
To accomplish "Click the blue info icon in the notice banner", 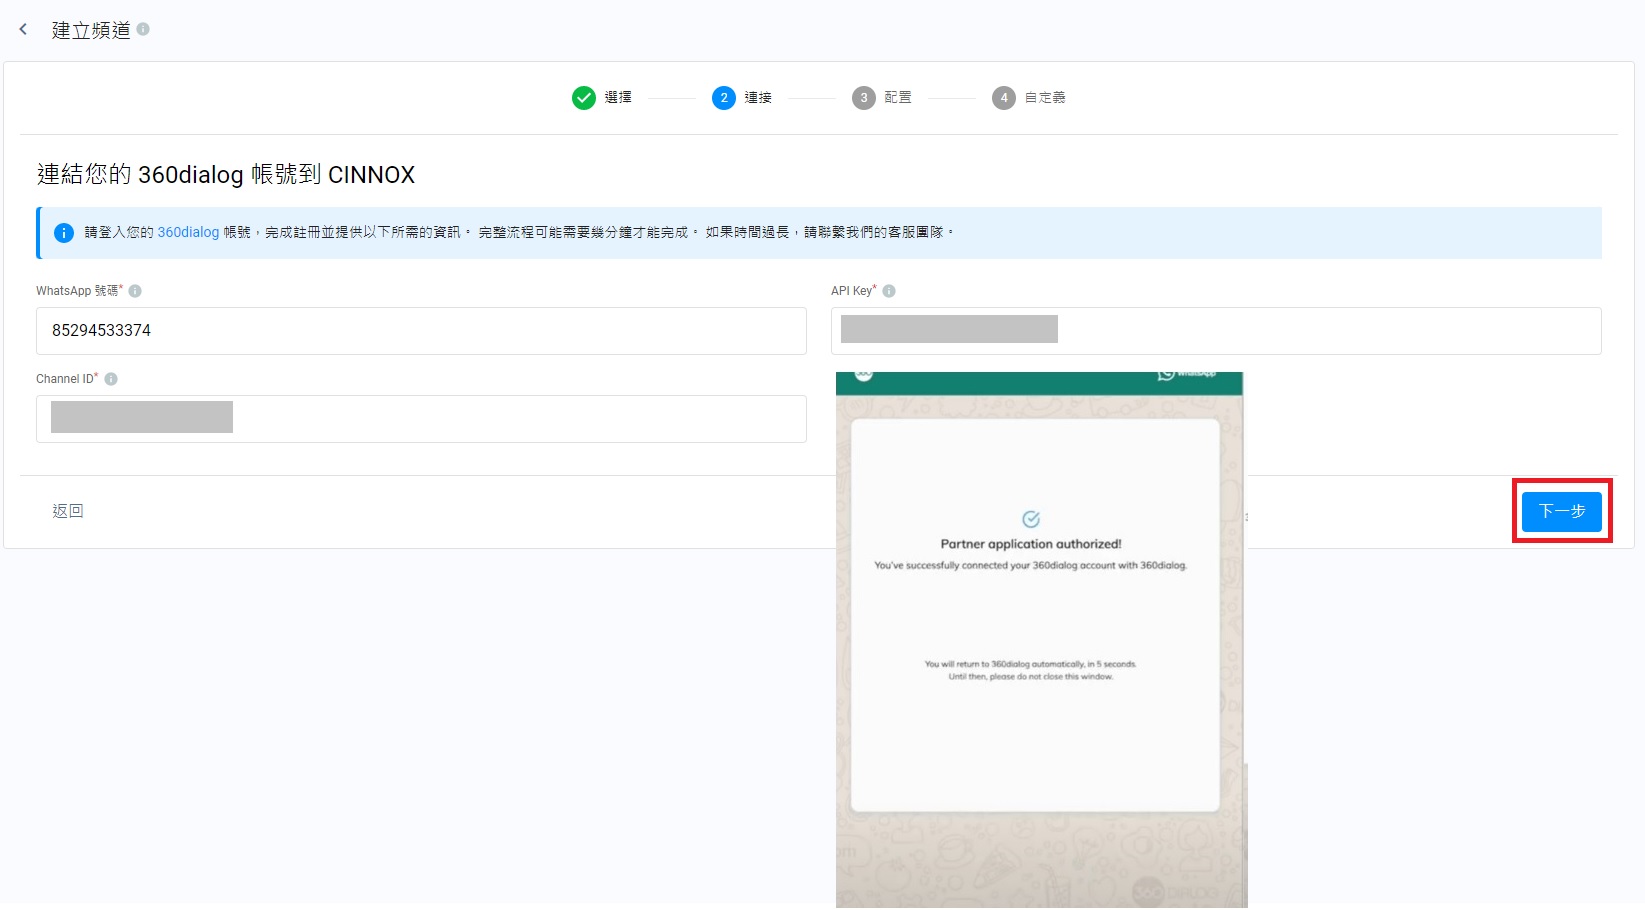I will click(x=64, y=233).
